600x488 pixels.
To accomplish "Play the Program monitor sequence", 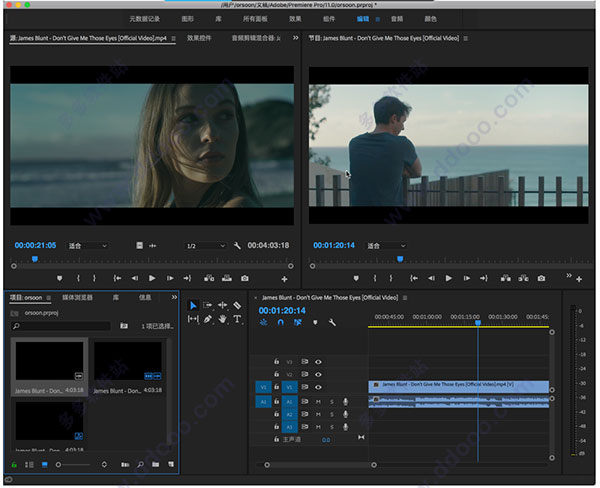I will (x=448, y=278).
